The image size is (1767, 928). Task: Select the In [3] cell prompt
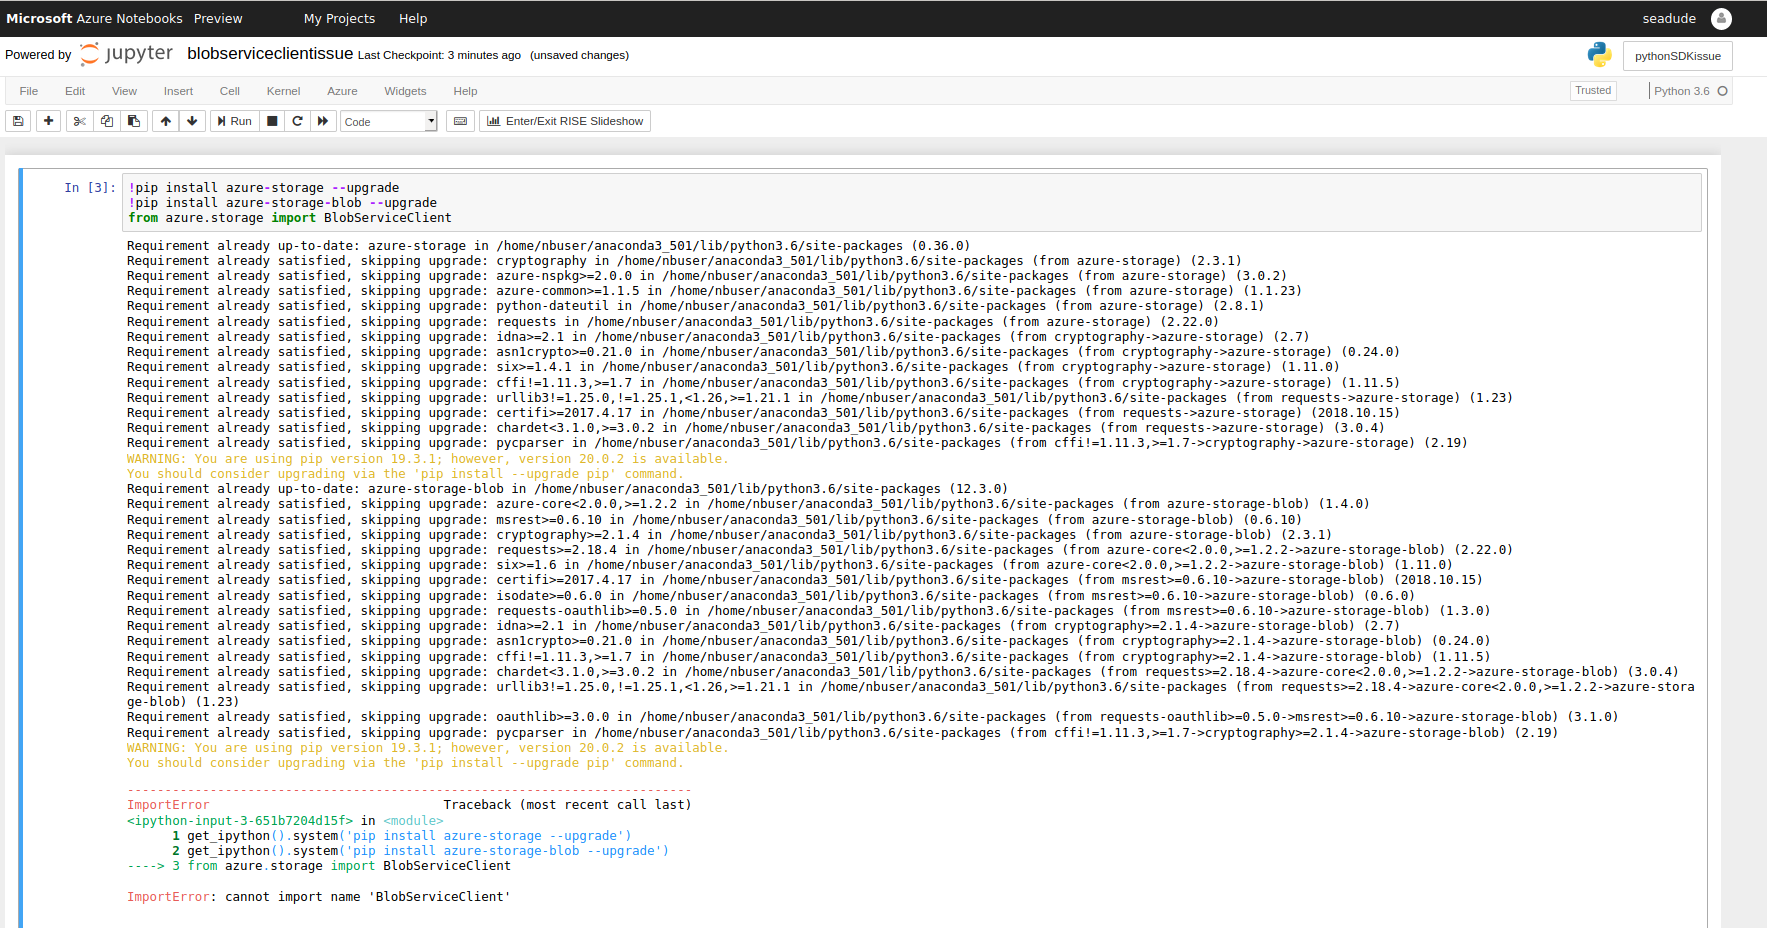tap(90, 188)
